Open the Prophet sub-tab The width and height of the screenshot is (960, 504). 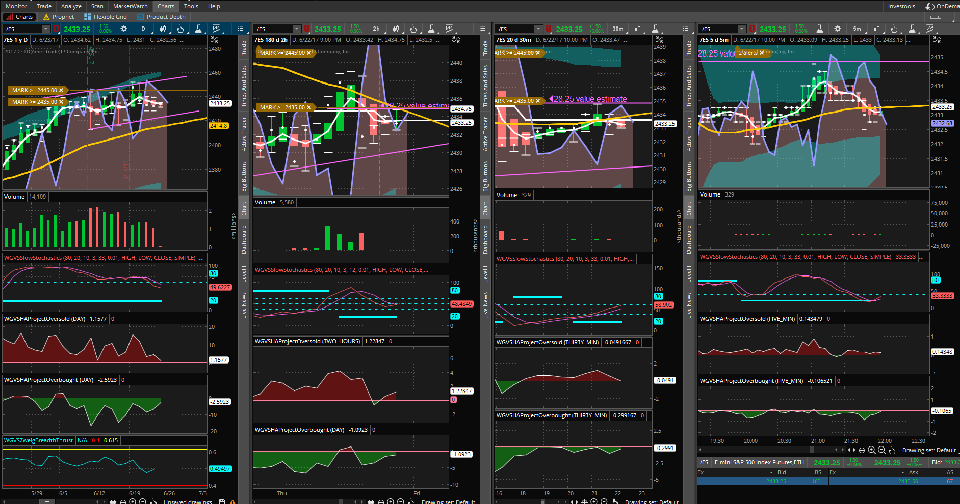point(59,17)
